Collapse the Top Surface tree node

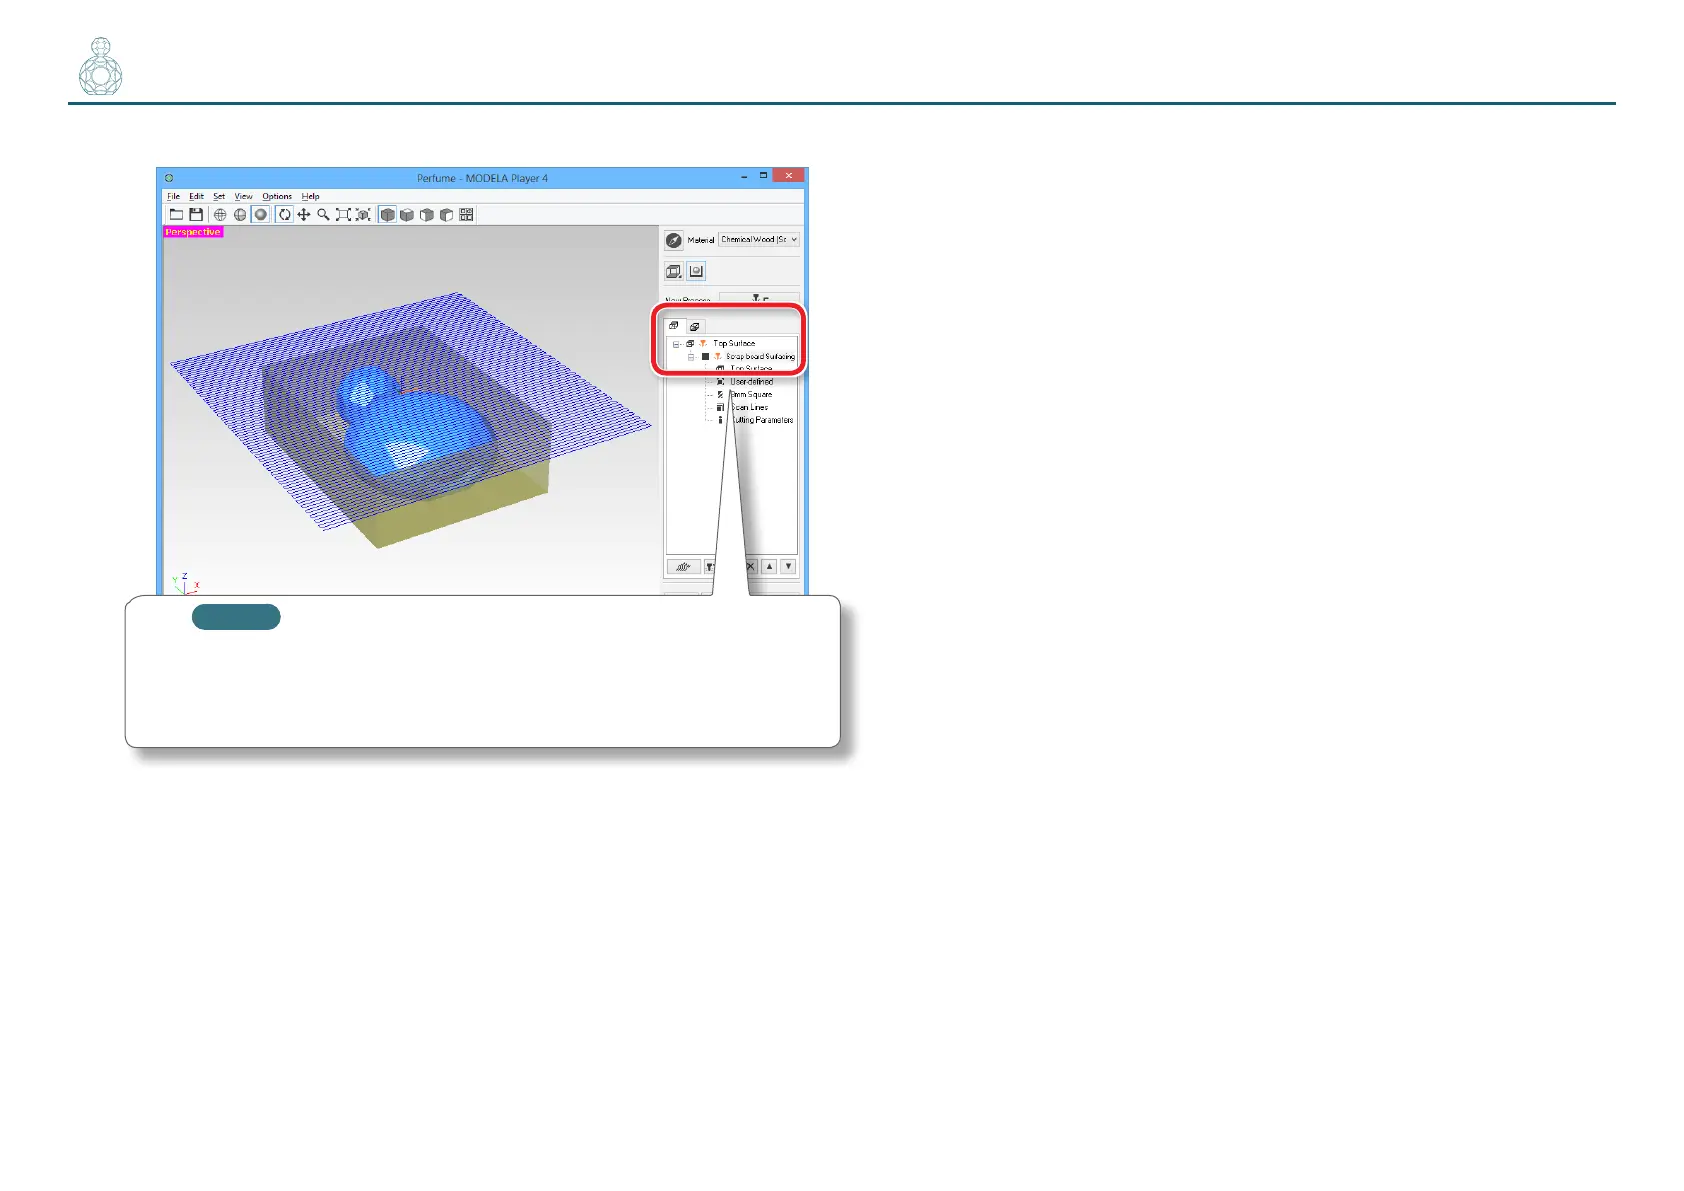(676, 344)
